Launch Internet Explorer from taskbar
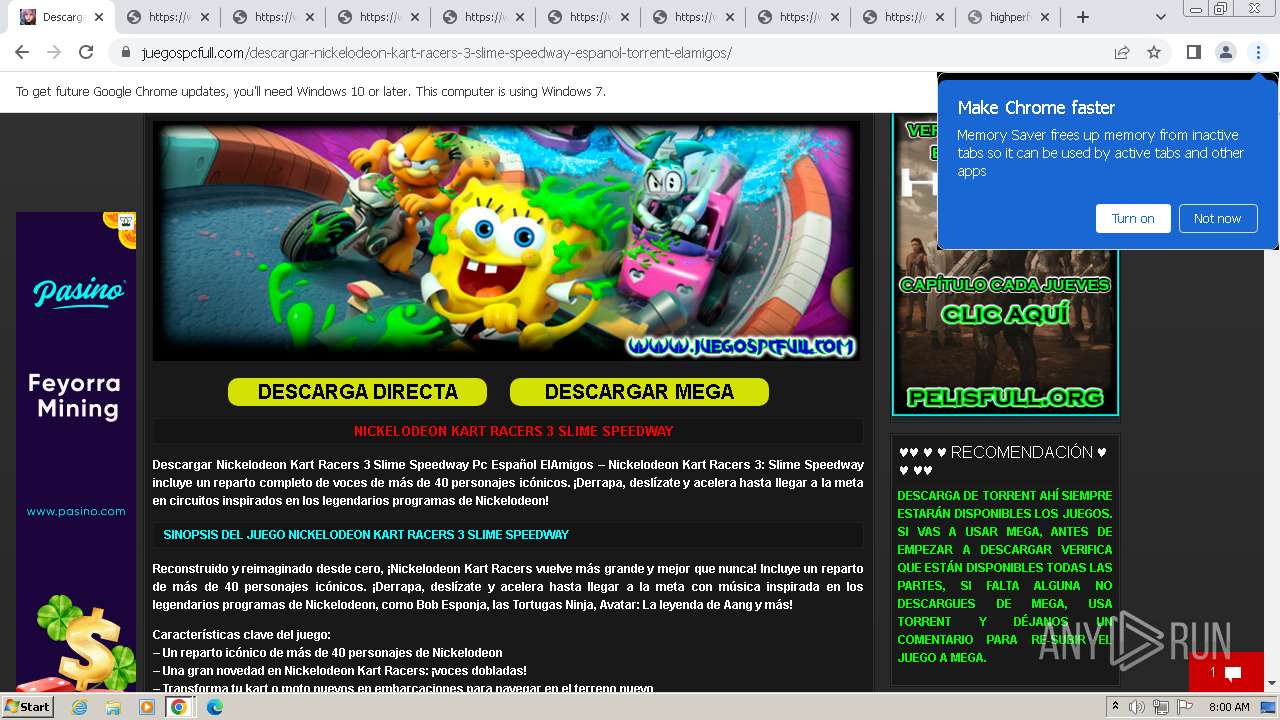The height and width of the screenshot is (720, 1280). 80,707
